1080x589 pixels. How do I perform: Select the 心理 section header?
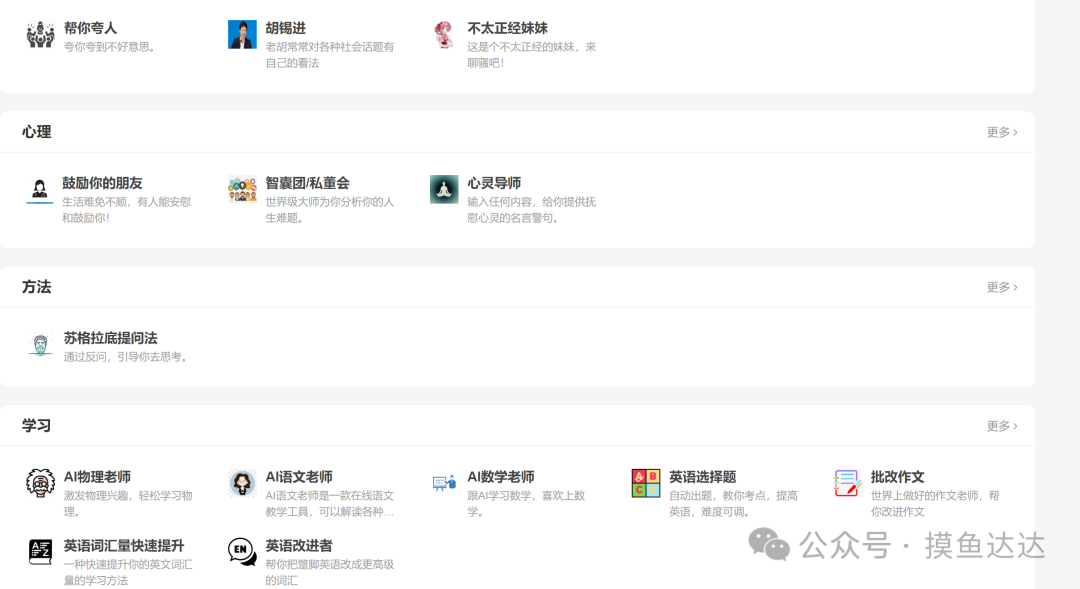coord(36,131)
